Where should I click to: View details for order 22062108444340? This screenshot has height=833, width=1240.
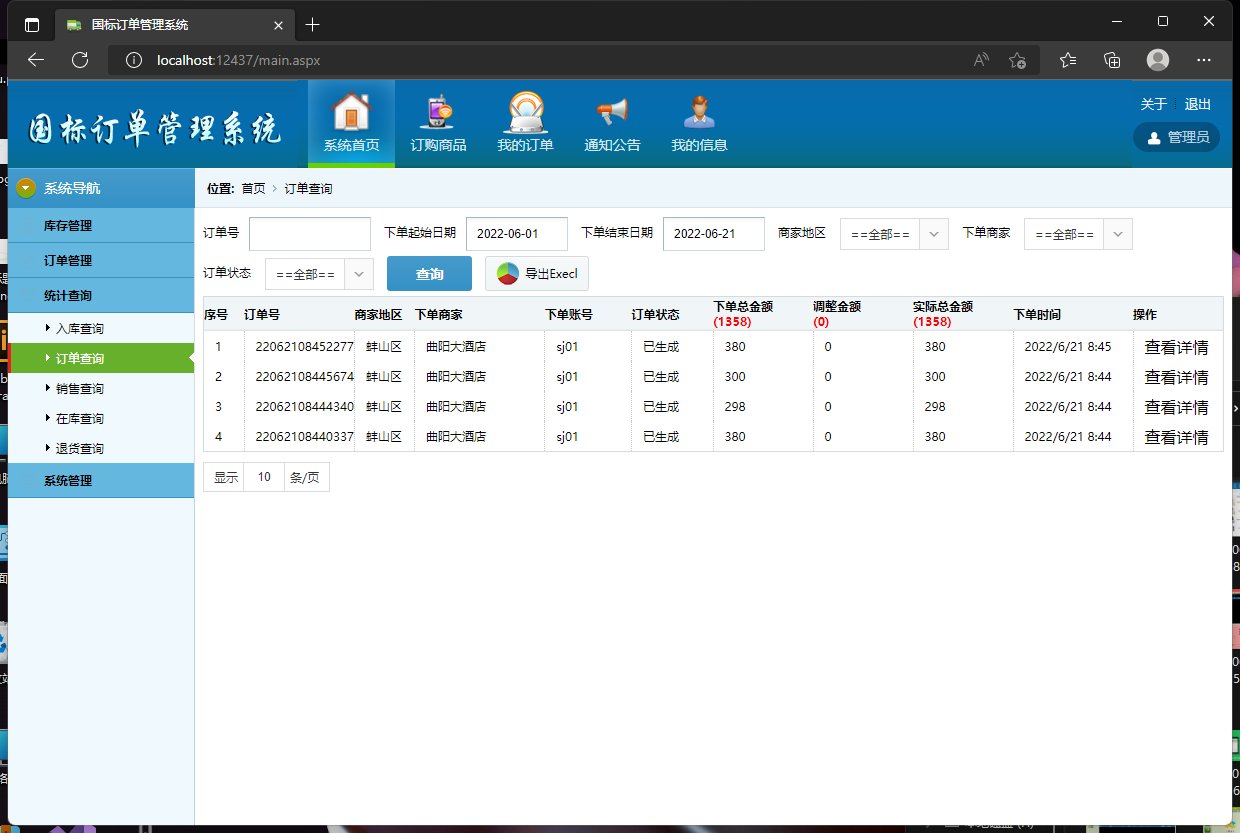tap(1176, 407)
